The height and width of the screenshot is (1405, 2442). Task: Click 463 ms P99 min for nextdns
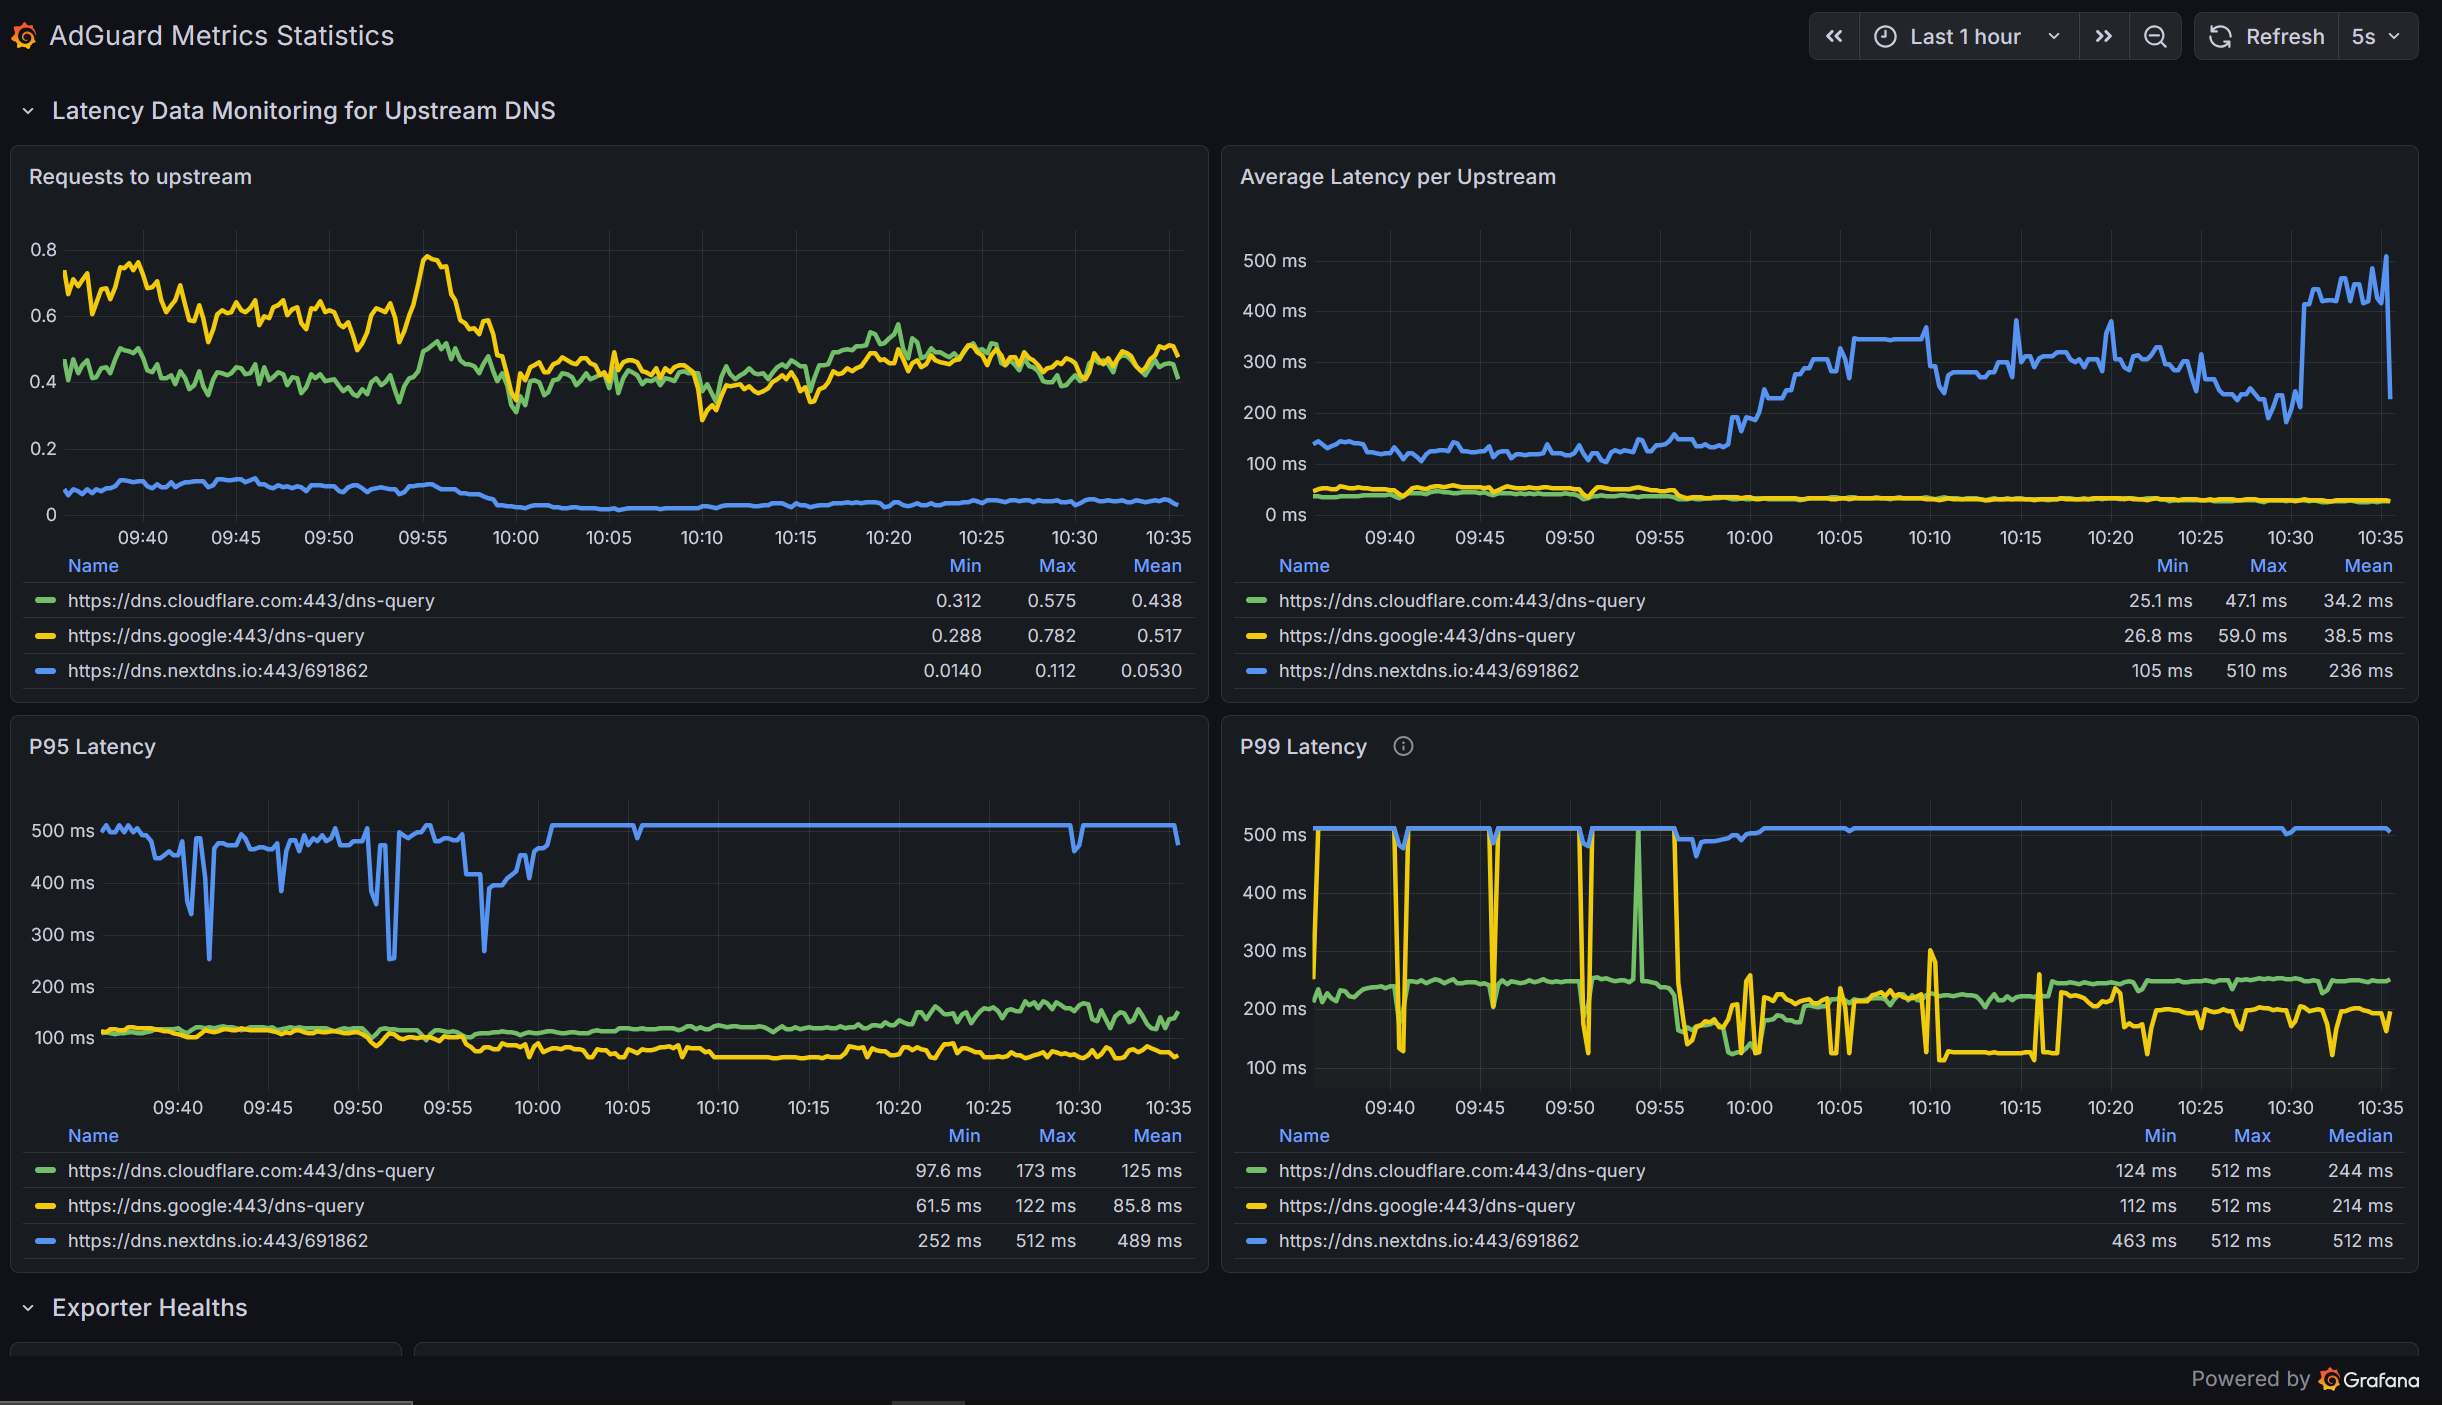pyautogui.click(x=2144, y=1241)
